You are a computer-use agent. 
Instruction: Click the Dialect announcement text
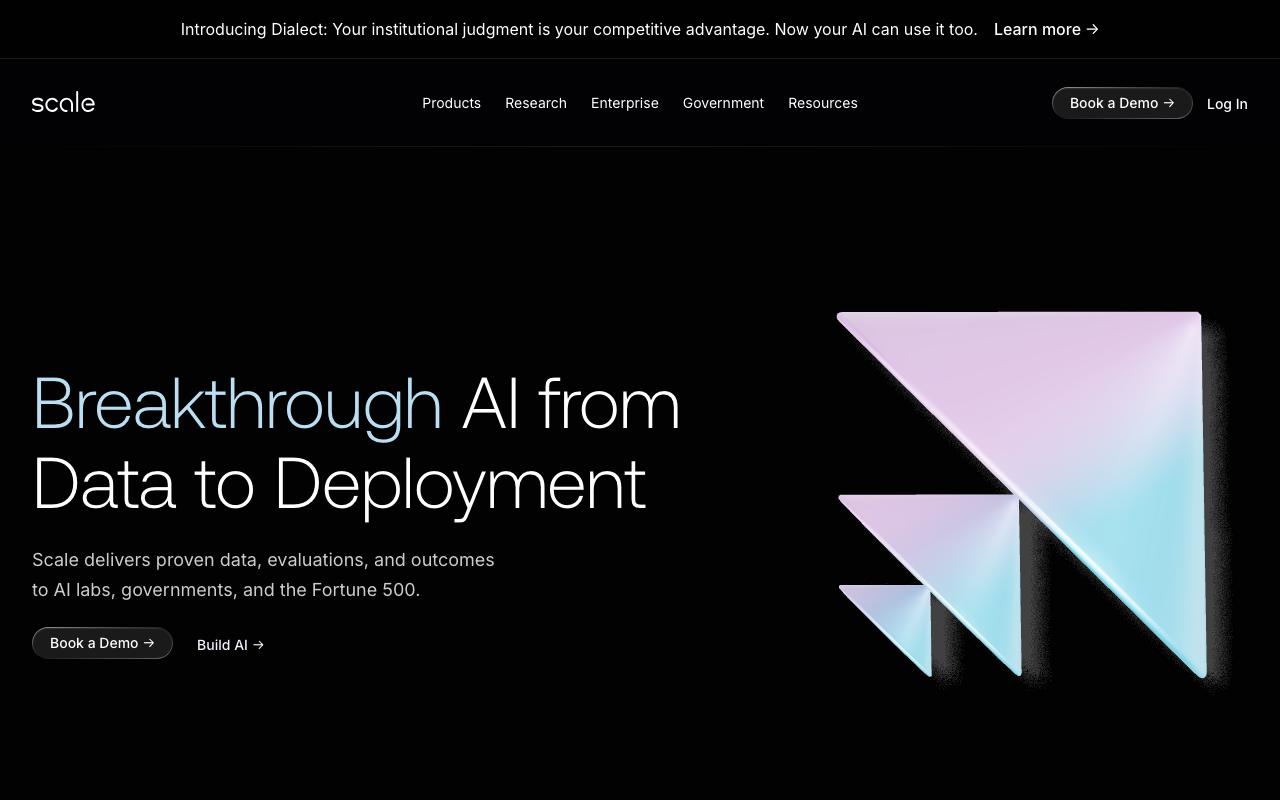[x=579, y=30]
